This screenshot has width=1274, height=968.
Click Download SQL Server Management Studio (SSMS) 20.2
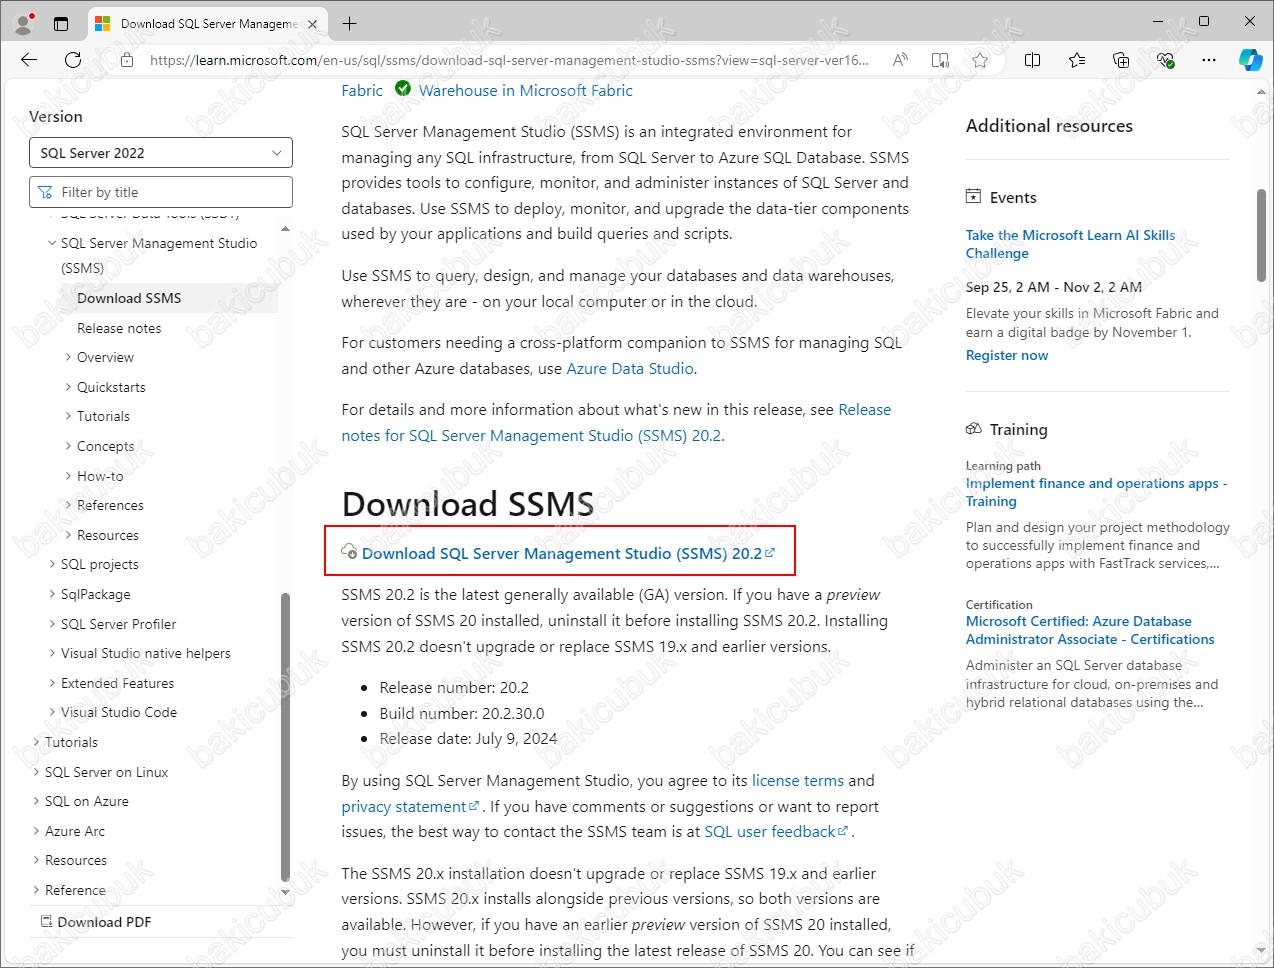[561, 553]
